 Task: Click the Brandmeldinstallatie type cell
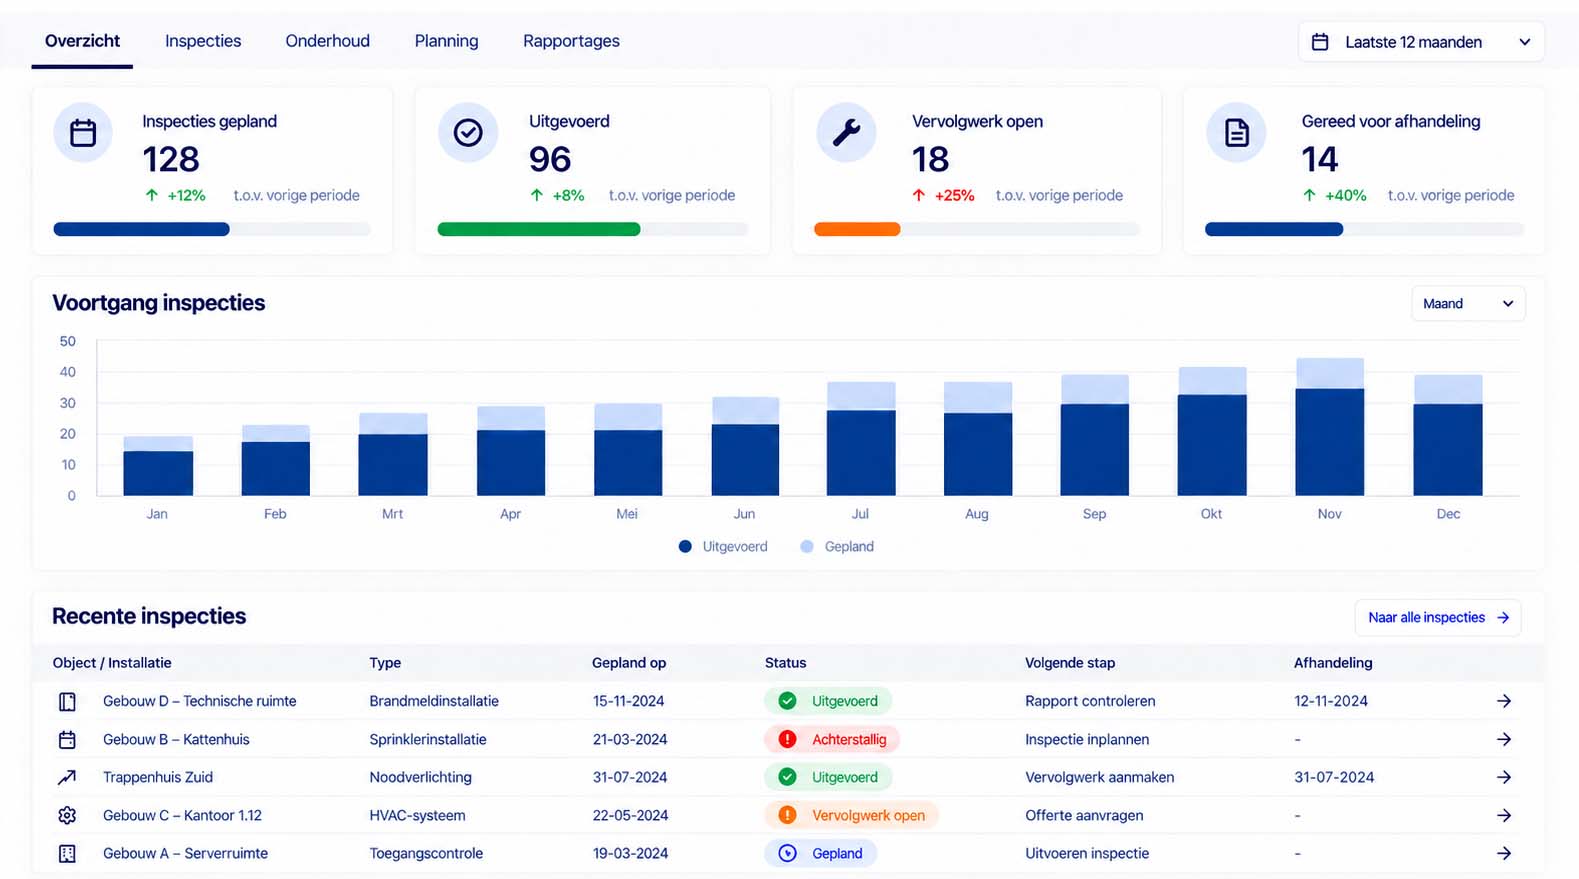pos(434,701)
